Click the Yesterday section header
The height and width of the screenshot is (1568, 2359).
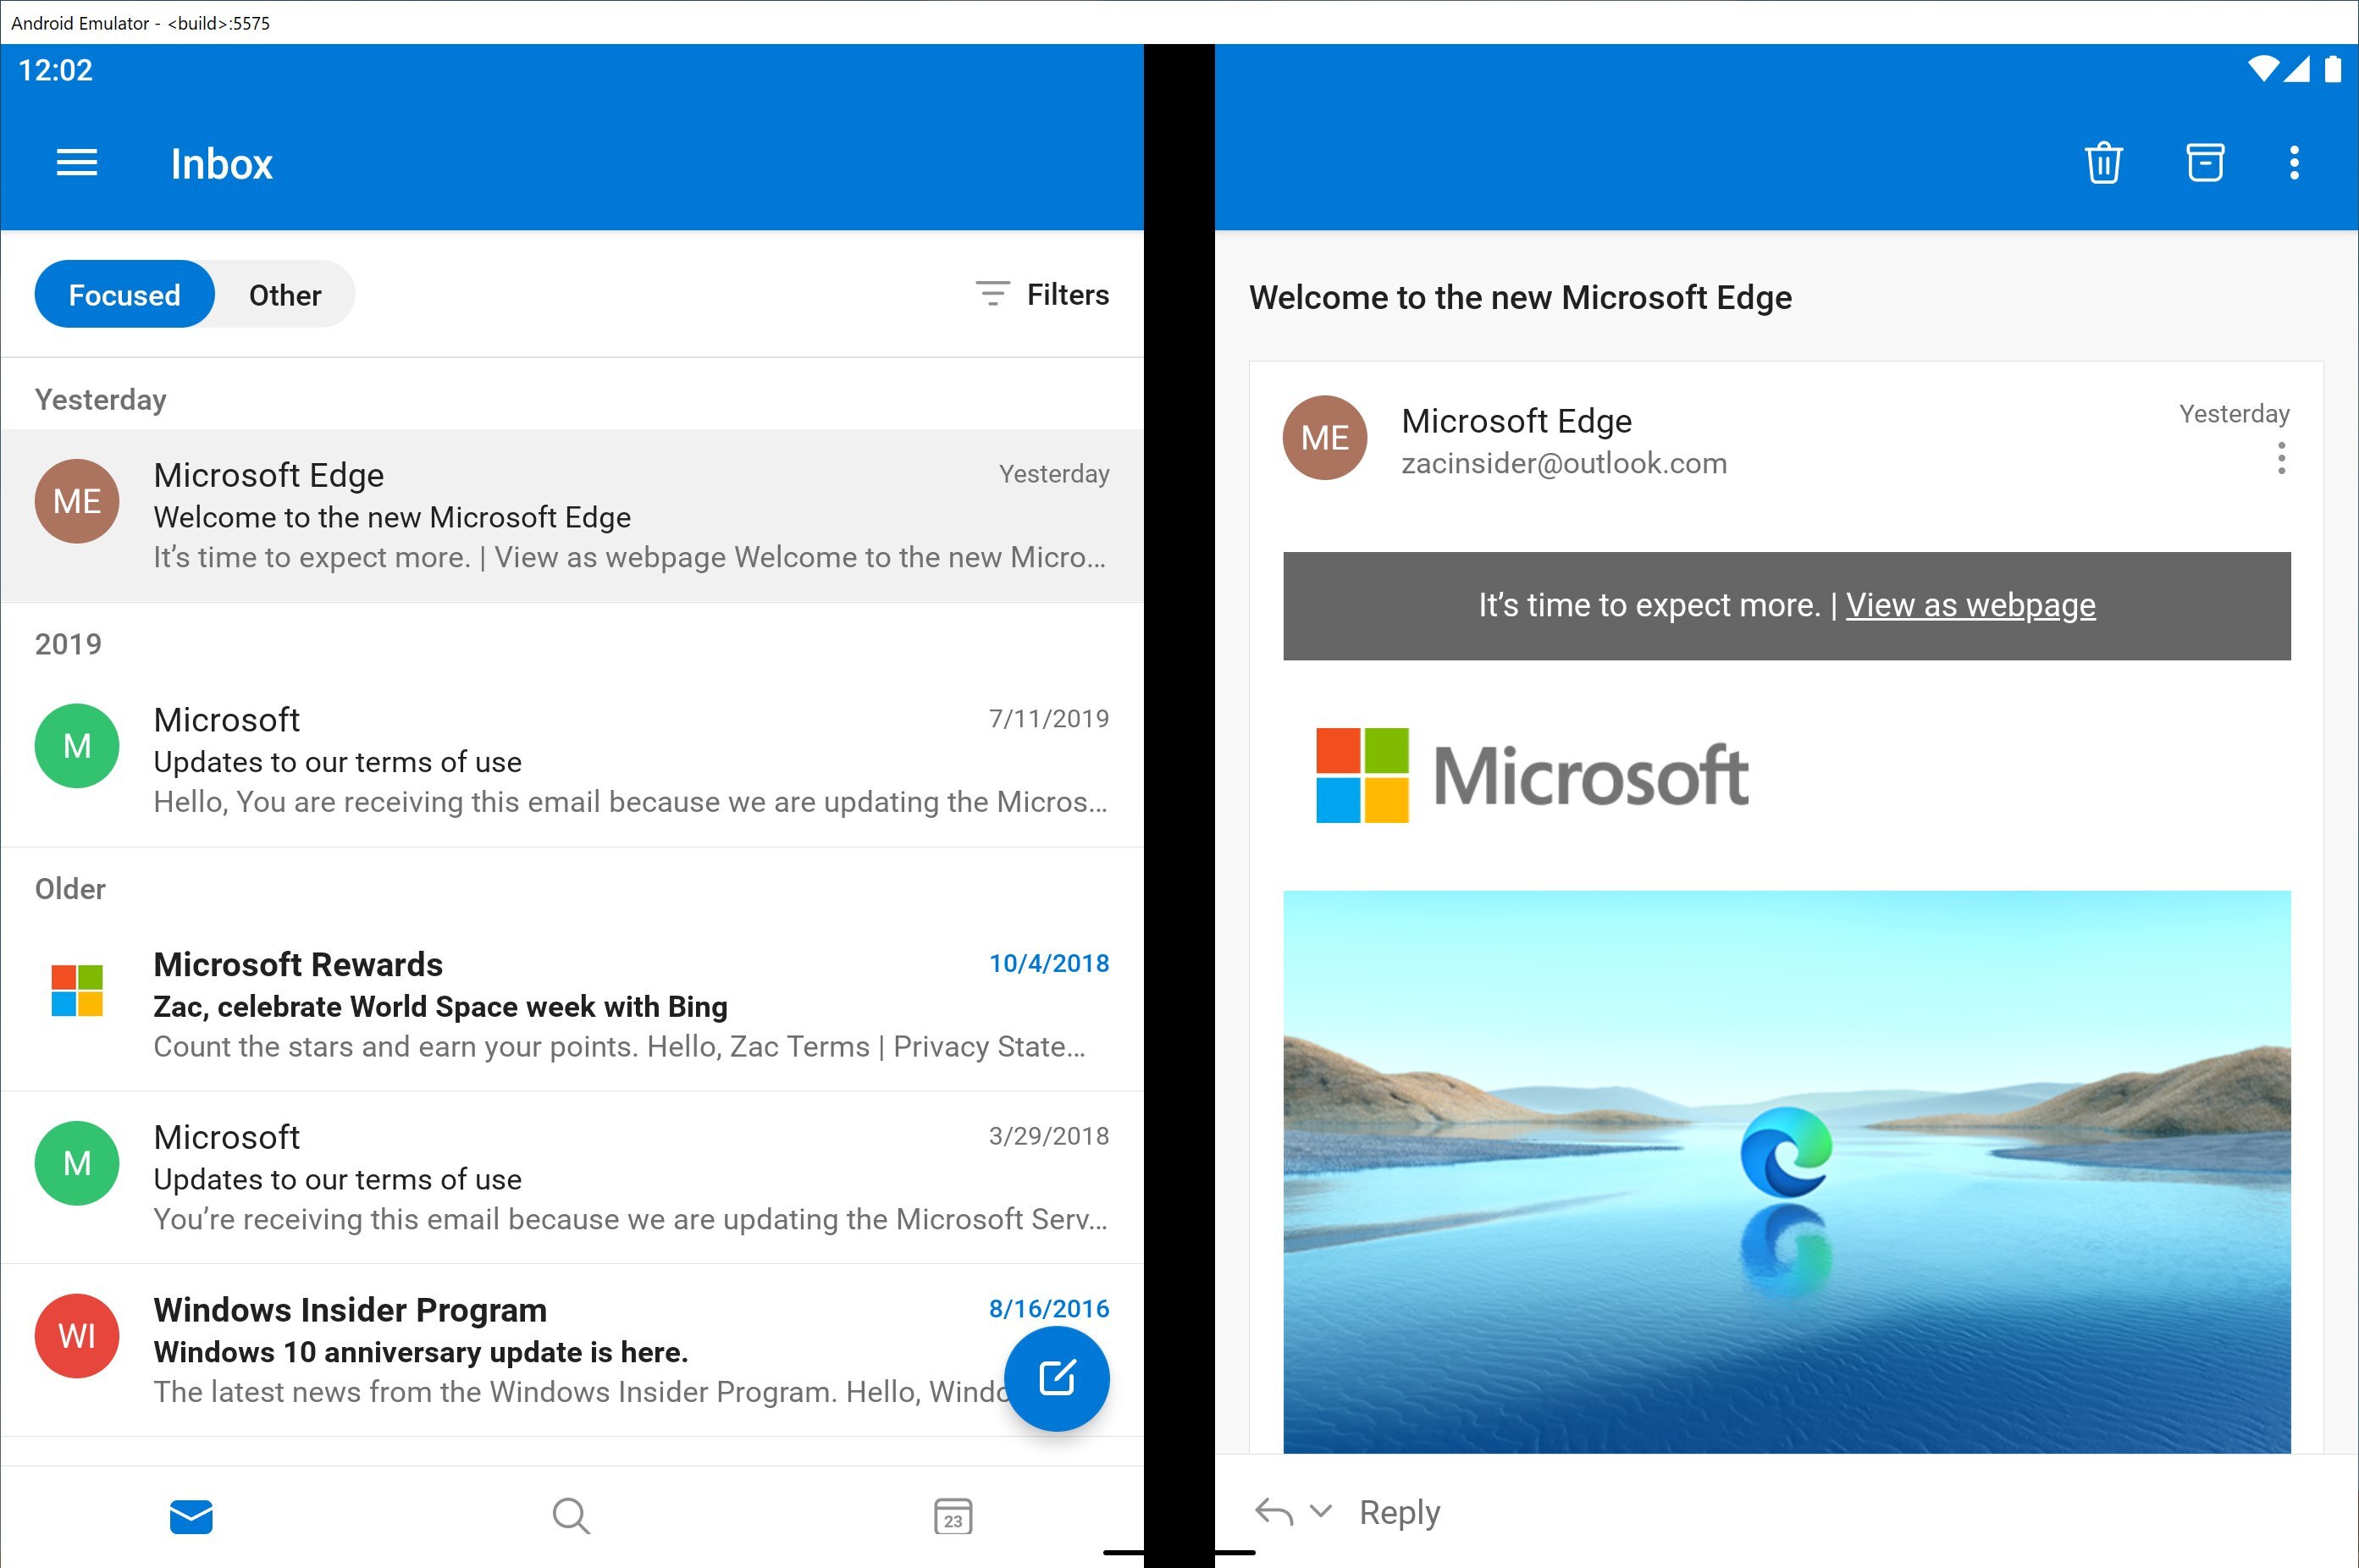pyautogui.click(x=100, y=399)
